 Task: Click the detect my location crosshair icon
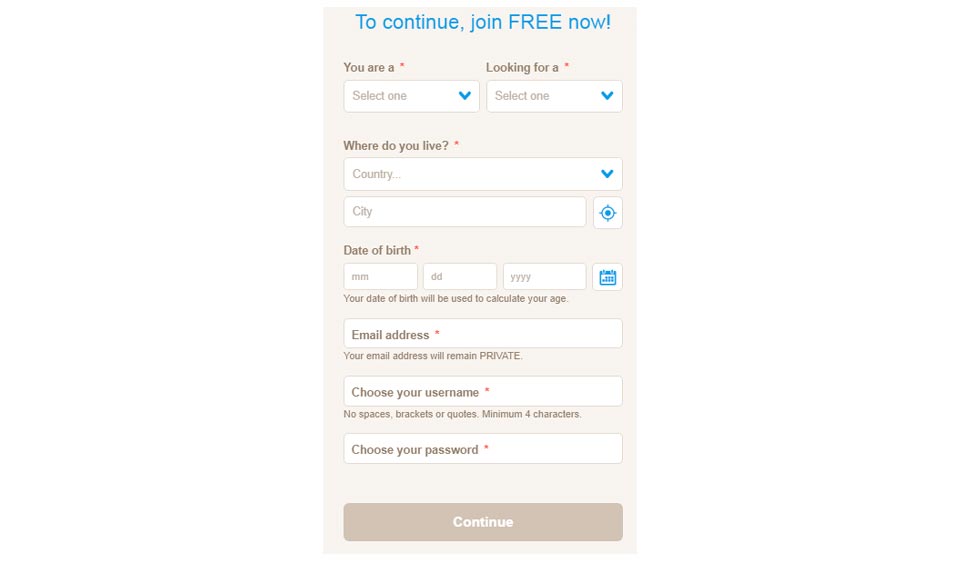point(607,212)
